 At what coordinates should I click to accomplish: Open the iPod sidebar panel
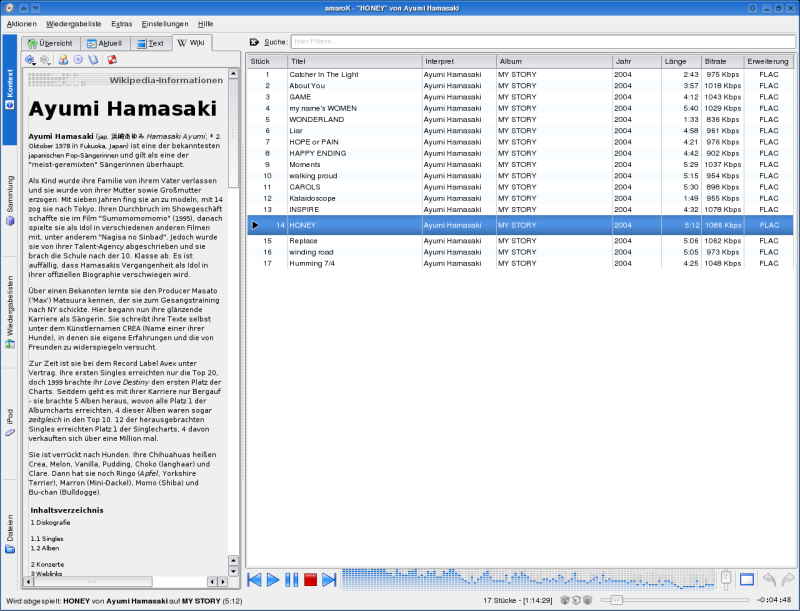(10, 423)
